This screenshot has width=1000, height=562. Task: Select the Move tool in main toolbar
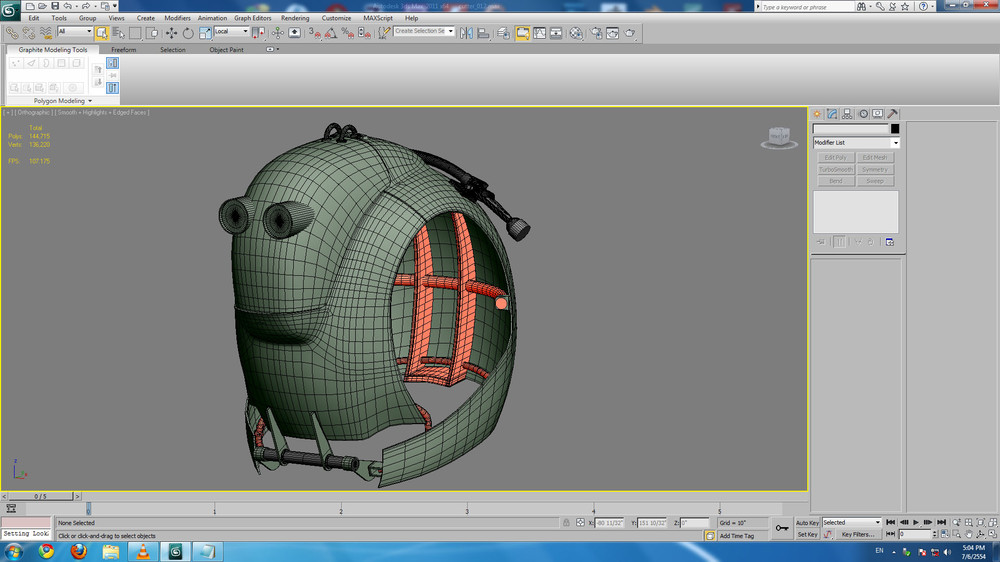click(171, 33)
